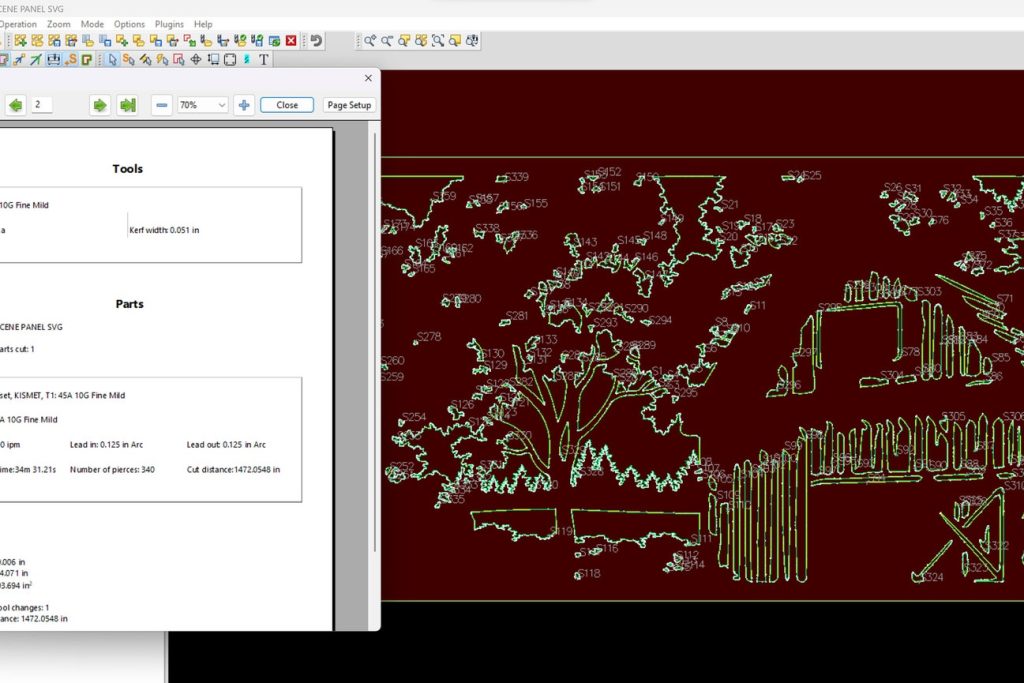Open the Mode menu

92,24
